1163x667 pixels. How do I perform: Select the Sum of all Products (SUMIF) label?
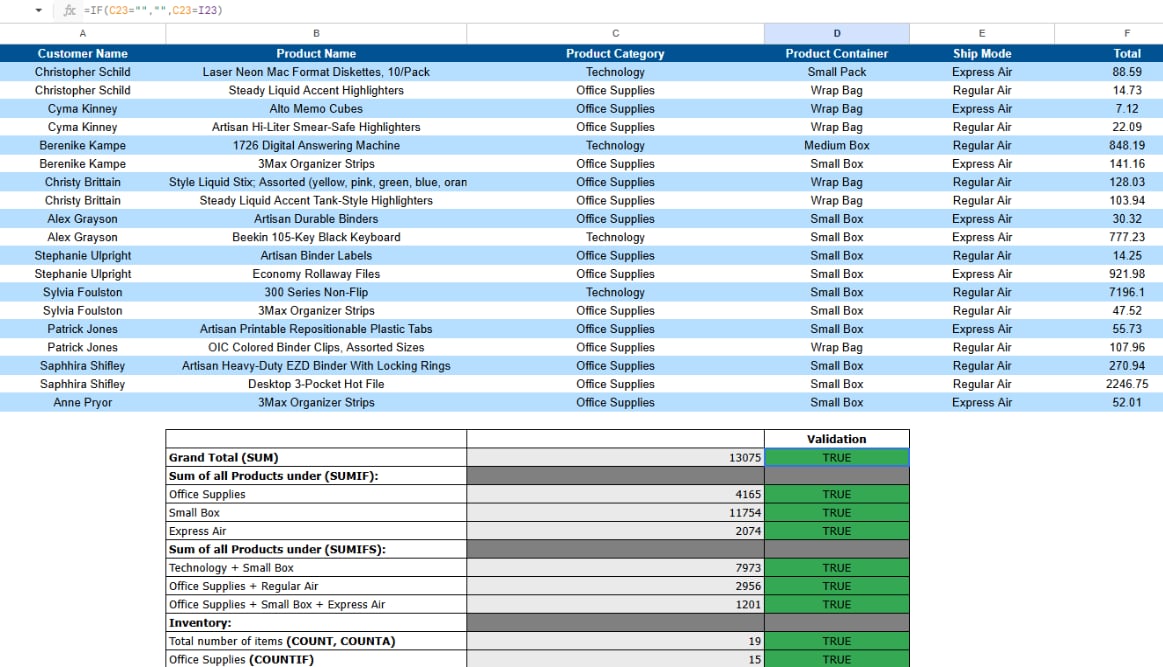coord(316,476)
